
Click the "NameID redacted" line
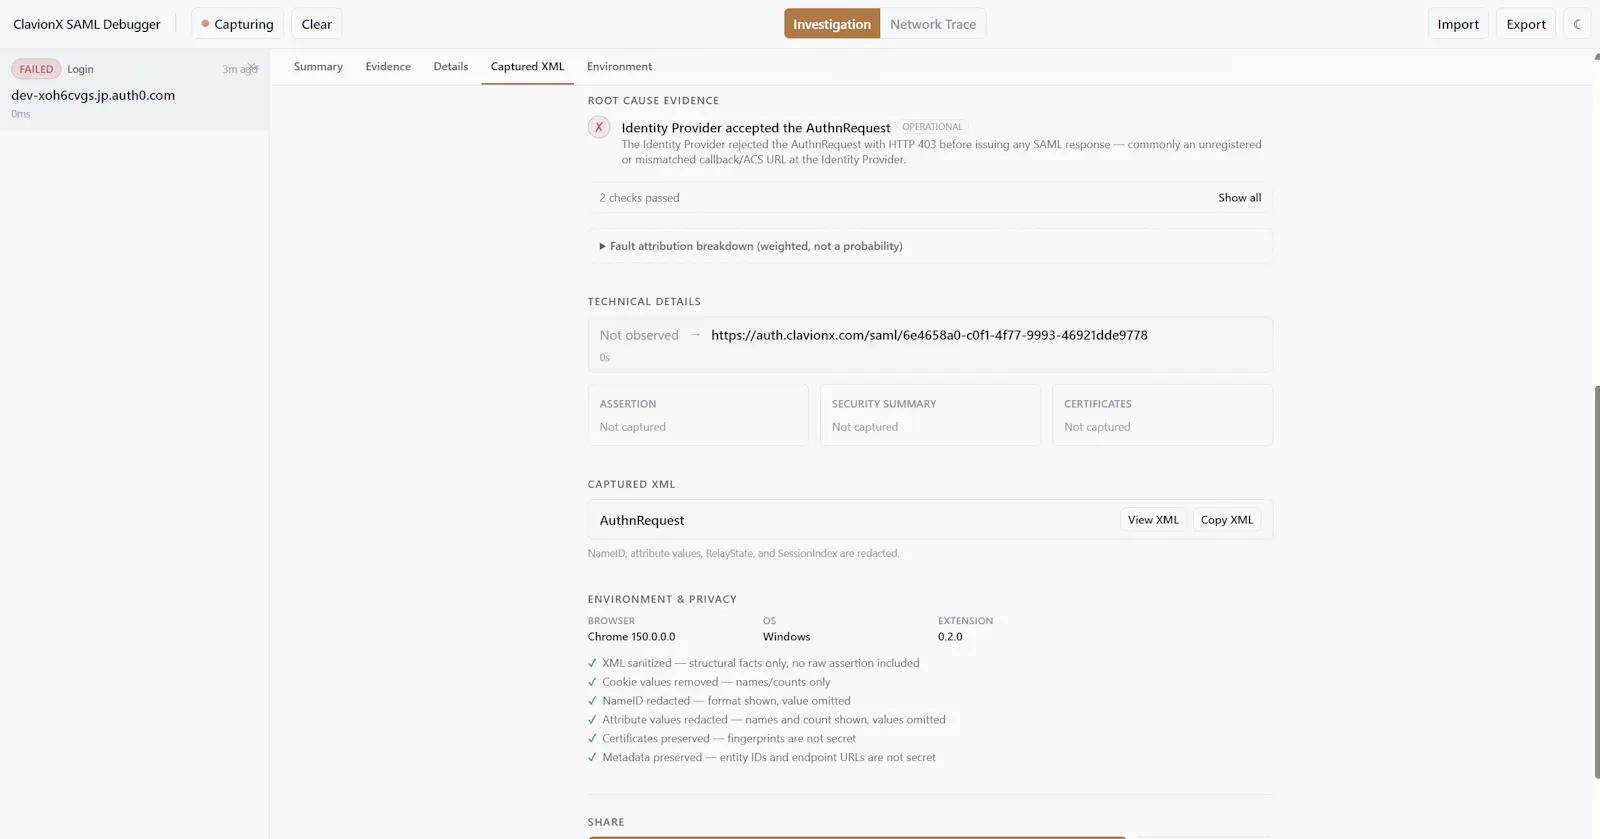[x=726, y=701]
